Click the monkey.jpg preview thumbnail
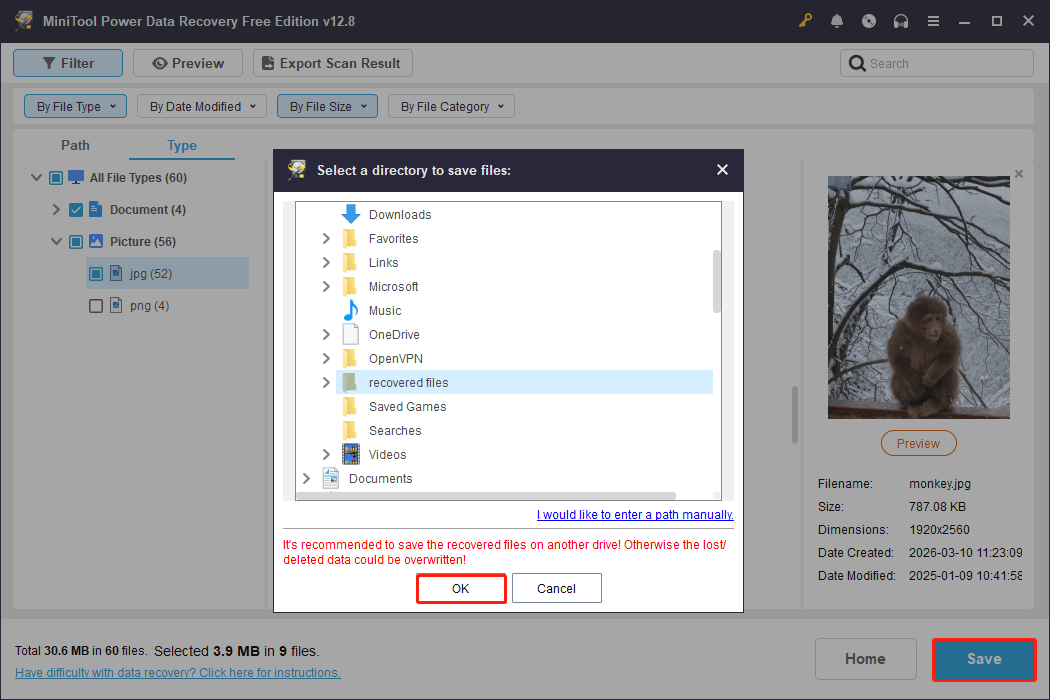The width and height of the screenshot is (1050, 700). point(918,297)
